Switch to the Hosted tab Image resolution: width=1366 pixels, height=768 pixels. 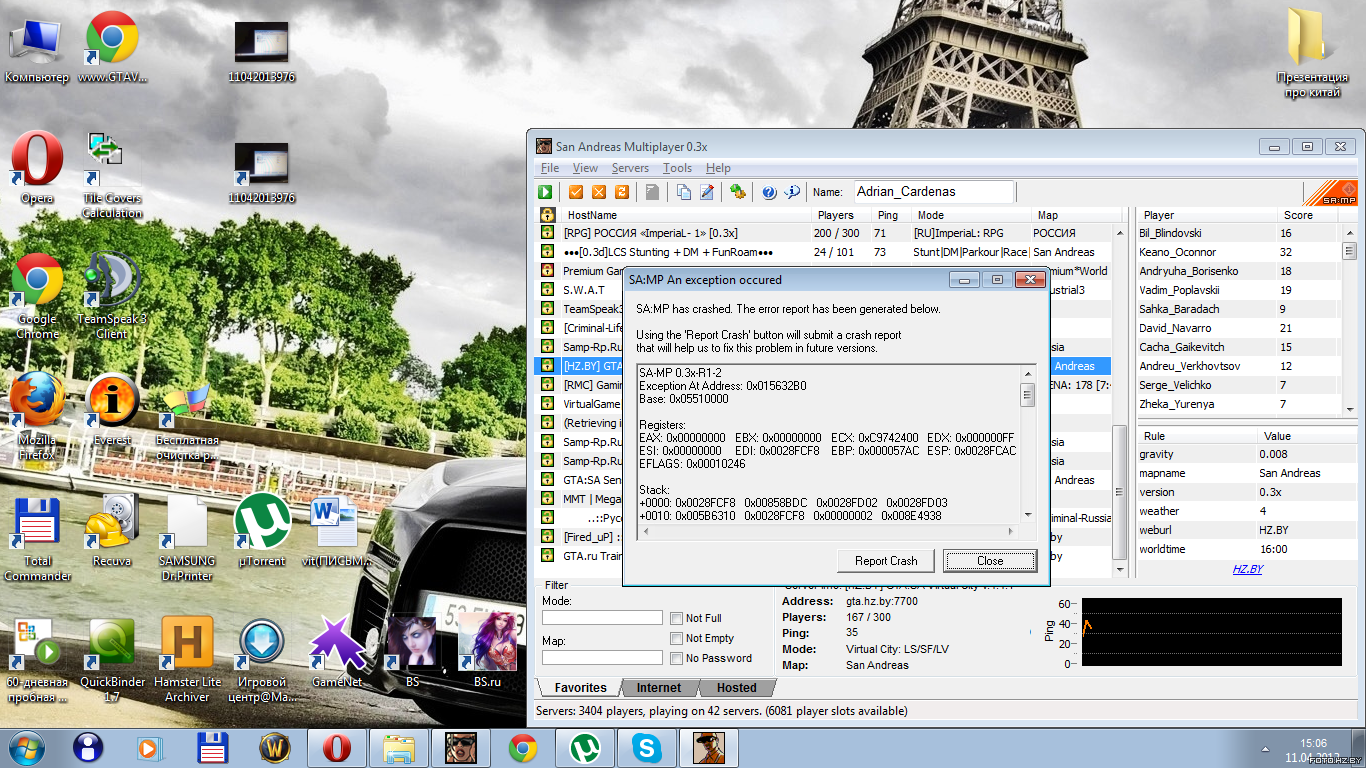pyautogui.click(x=736, y=688)
